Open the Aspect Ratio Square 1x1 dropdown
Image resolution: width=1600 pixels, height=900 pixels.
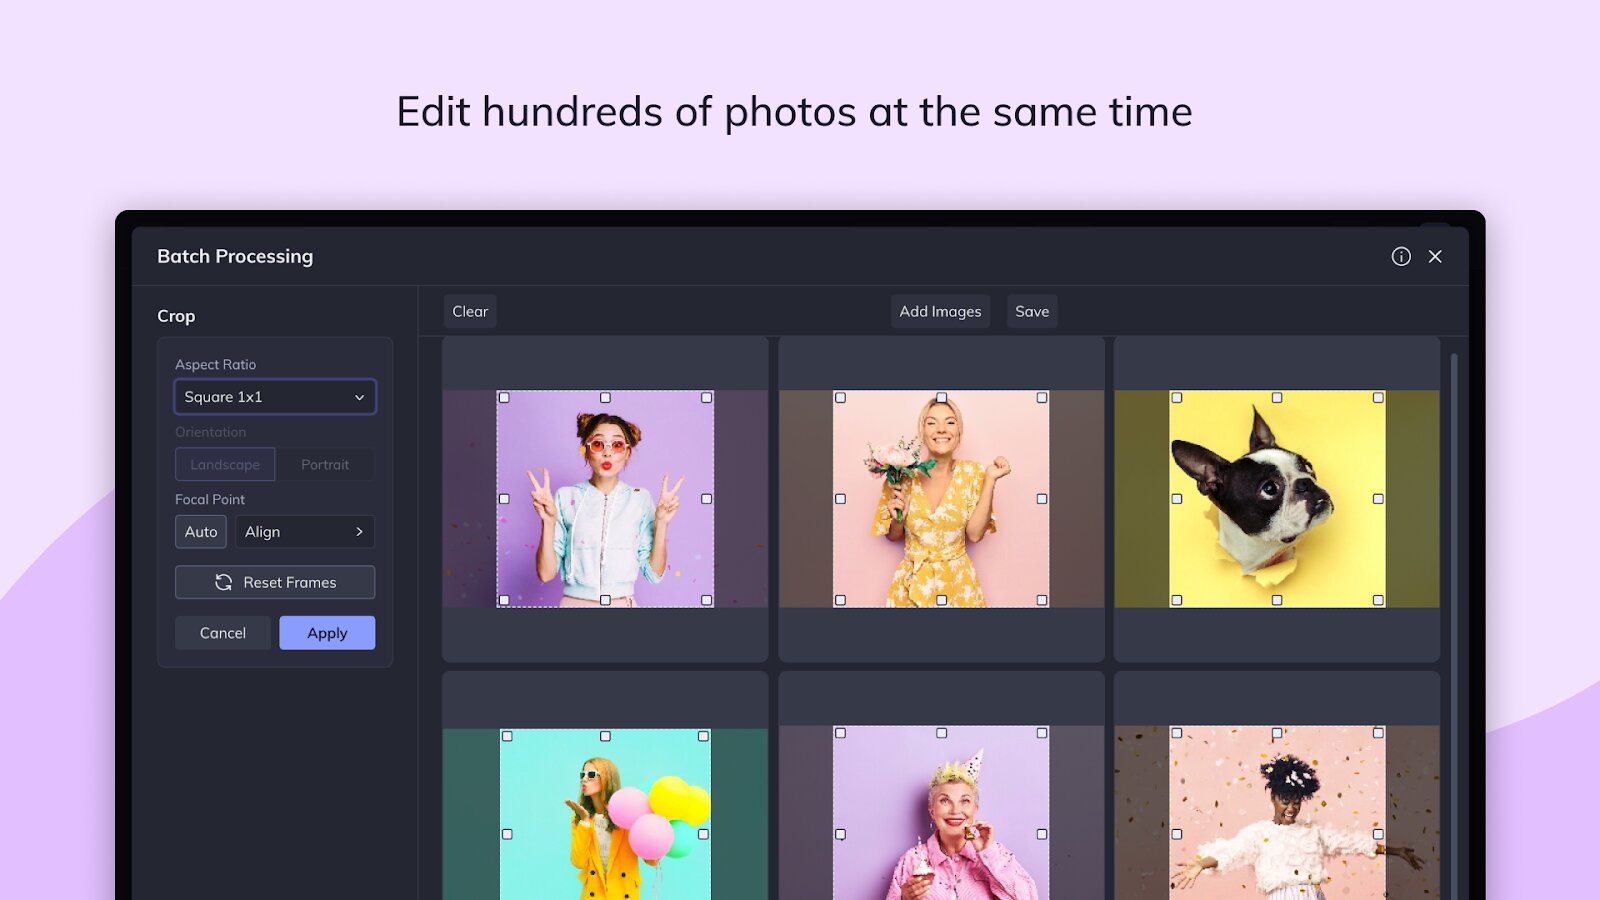275,397
